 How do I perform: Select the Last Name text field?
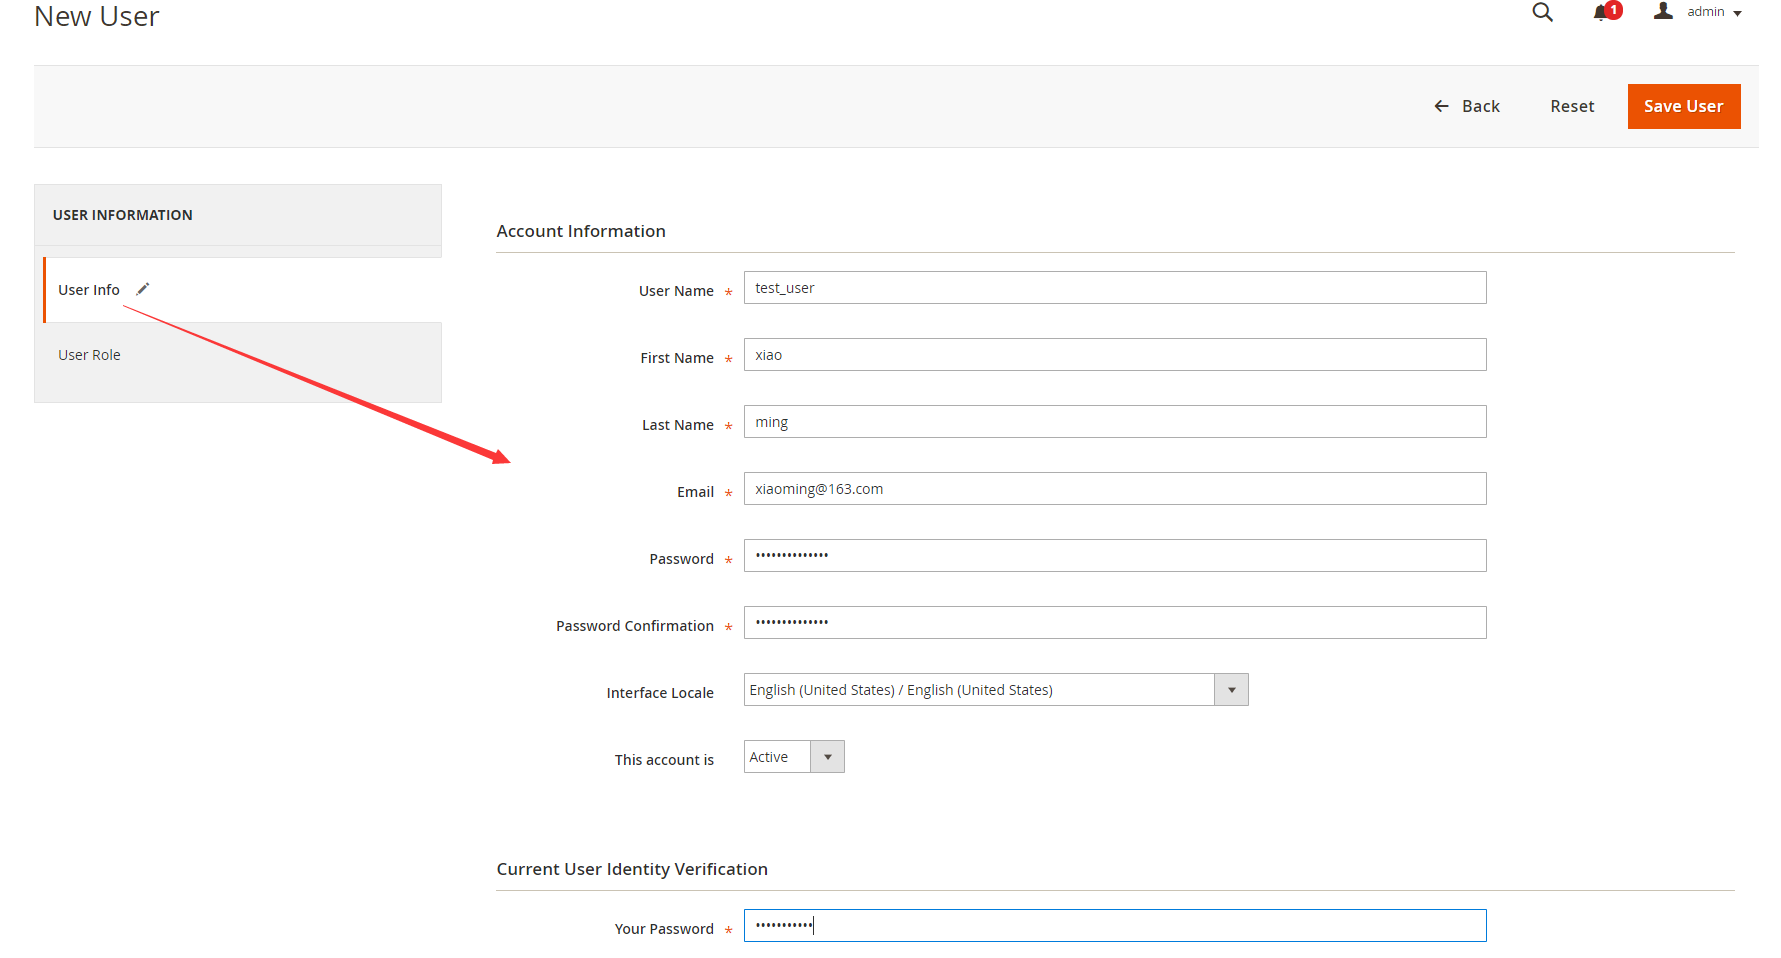[1114, 422]
